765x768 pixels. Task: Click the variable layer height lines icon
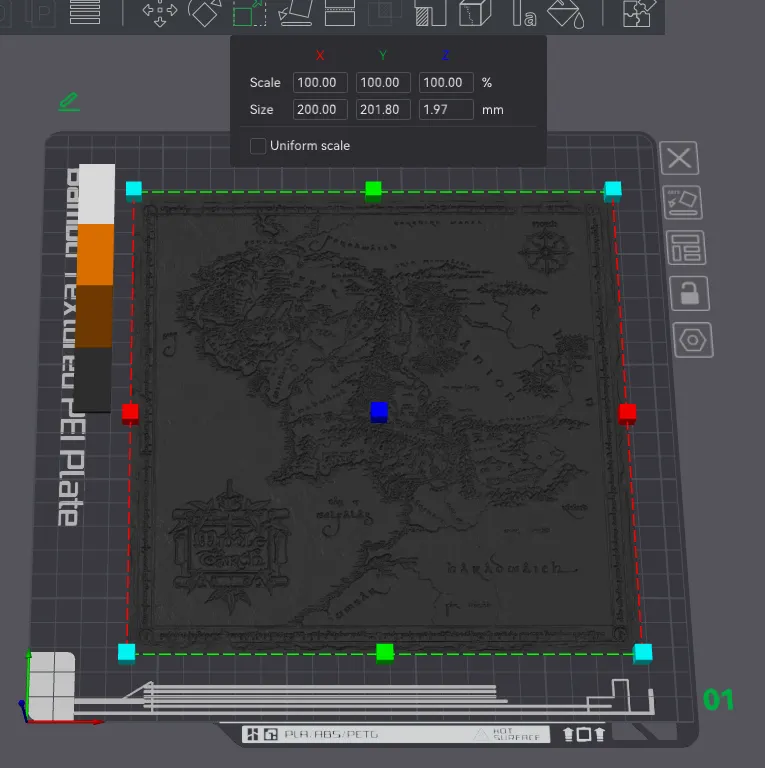tap(85, 12)
